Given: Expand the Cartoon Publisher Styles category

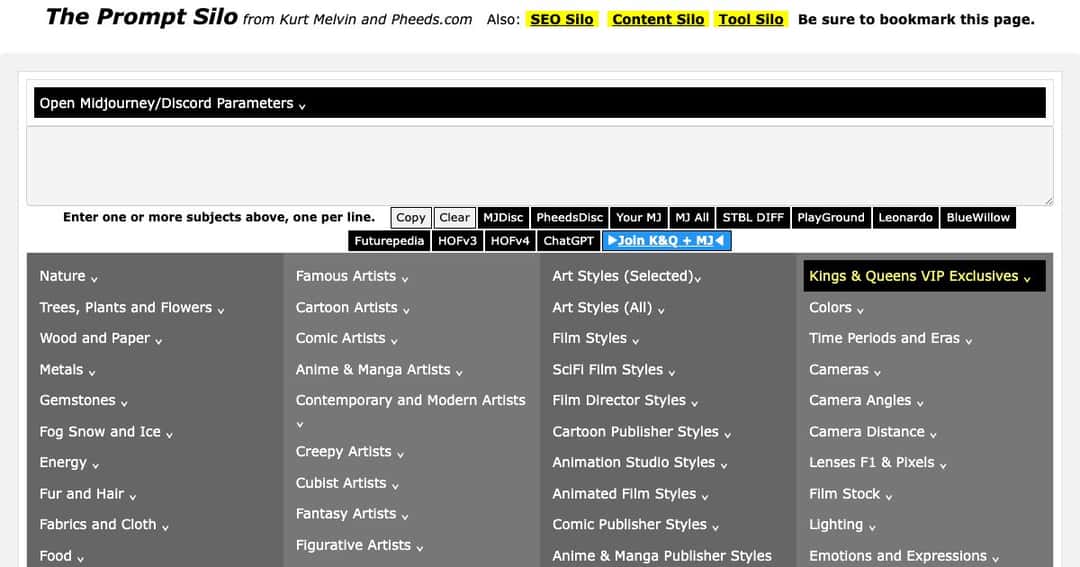Looking at the screenshot, I should [x=642, y=432].
